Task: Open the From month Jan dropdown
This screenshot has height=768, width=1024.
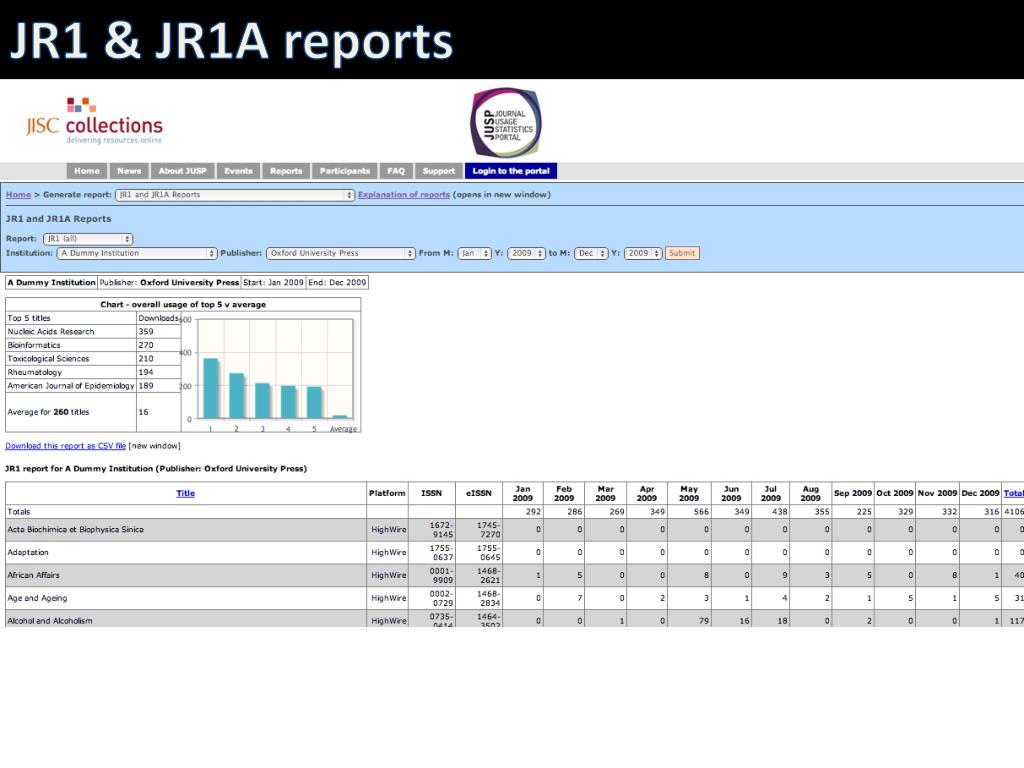Action: (x=474, y=253)
